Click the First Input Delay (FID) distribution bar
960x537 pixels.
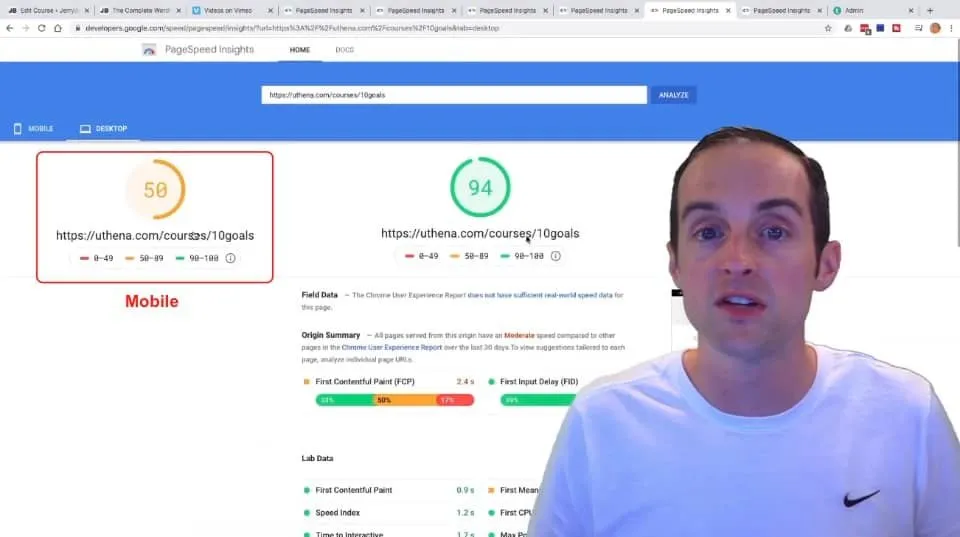(539, 400)
